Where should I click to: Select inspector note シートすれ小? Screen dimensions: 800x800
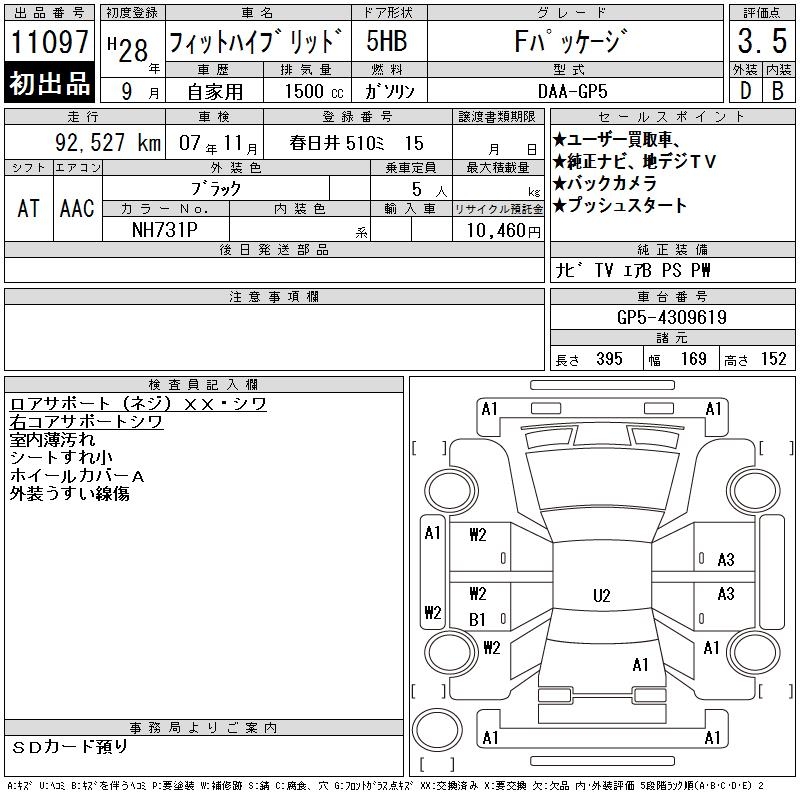61,457
